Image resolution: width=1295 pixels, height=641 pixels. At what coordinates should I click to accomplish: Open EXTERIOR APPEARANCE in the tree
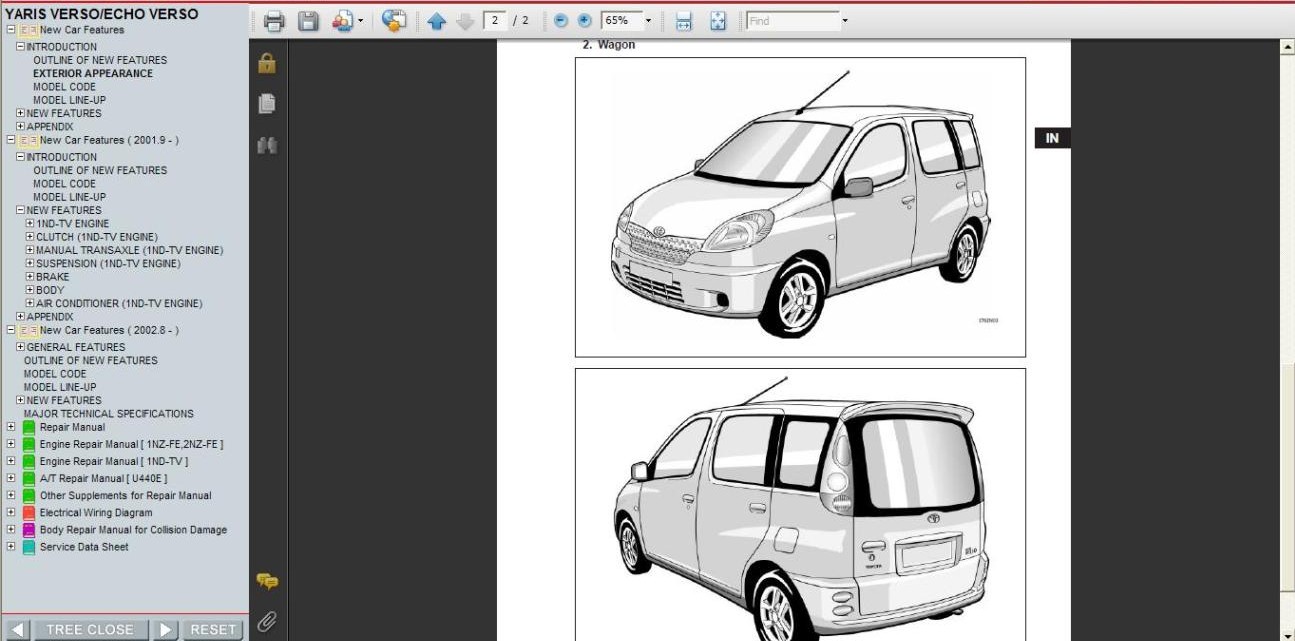93,73
